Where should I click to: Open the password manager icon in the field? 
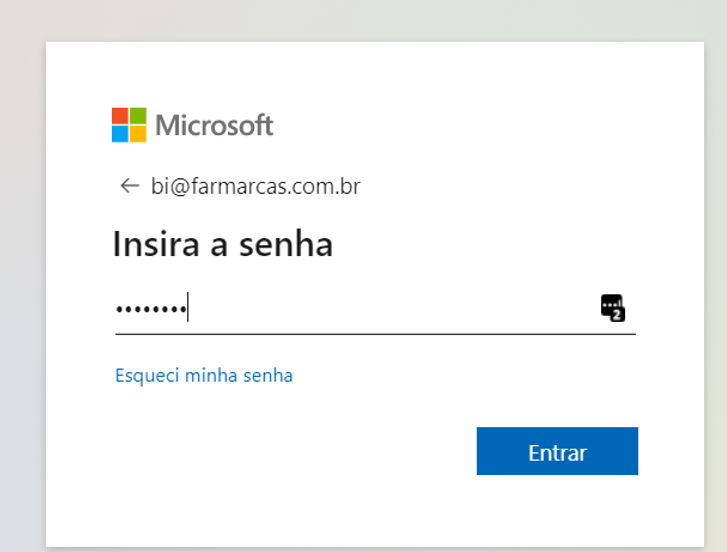pyautogui.click(x=612, y=307)
